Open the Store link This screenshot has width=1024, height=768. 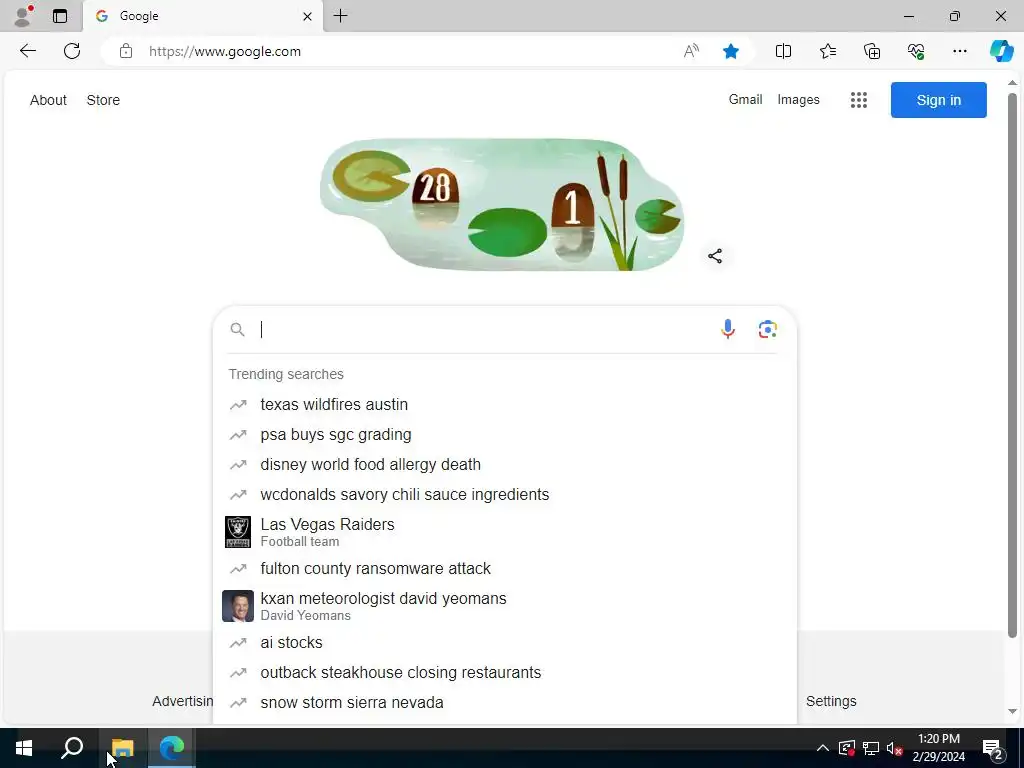103,100
